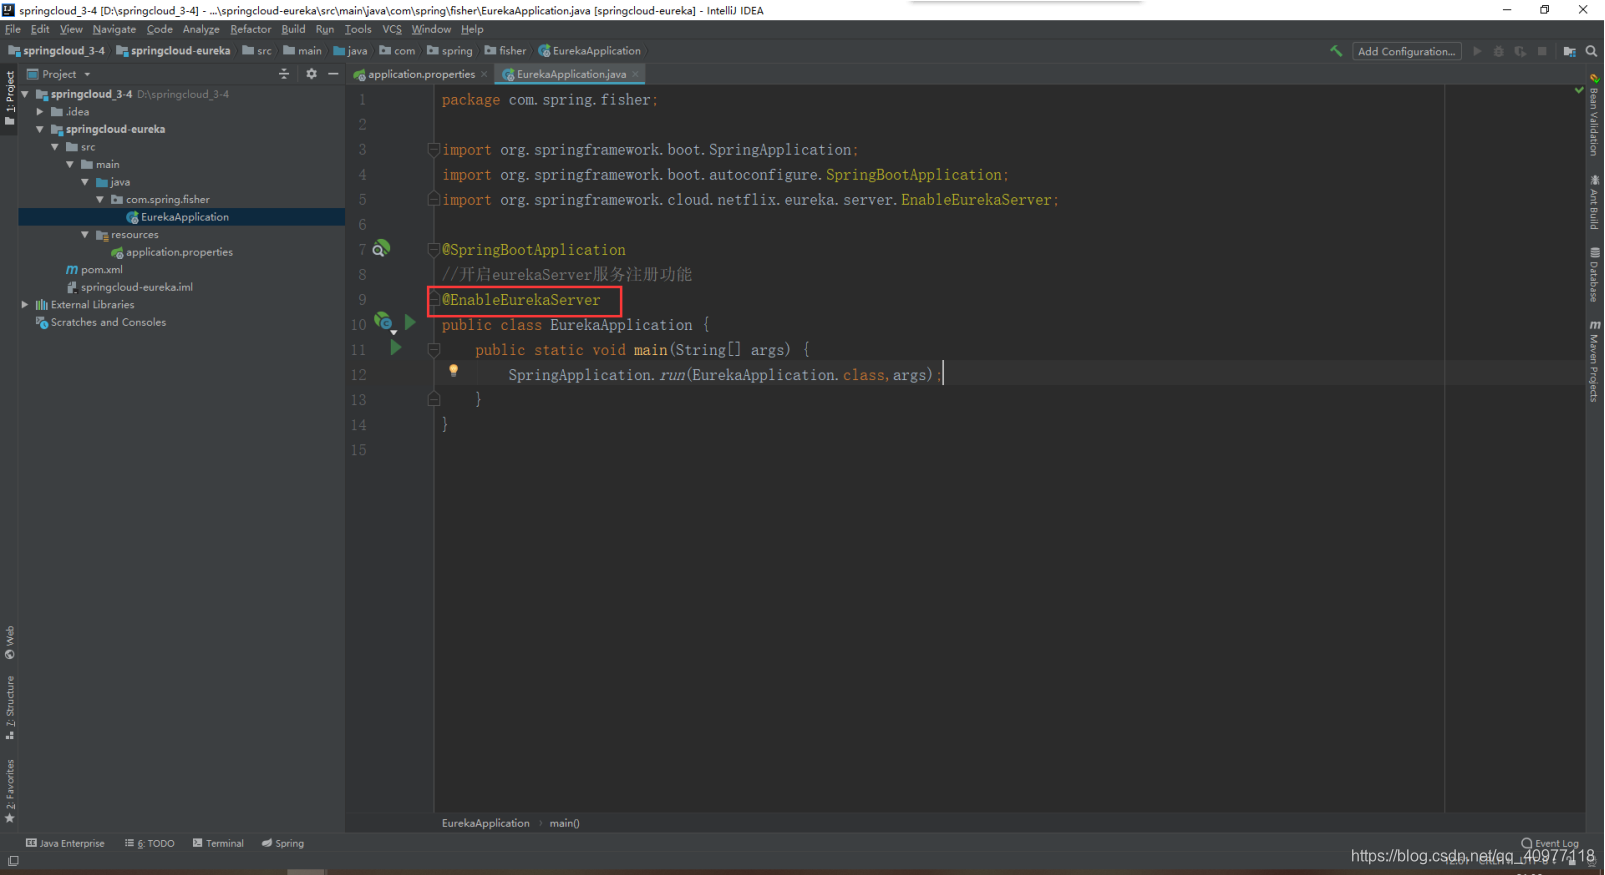Open the Favorites tool window

[10, 791]
